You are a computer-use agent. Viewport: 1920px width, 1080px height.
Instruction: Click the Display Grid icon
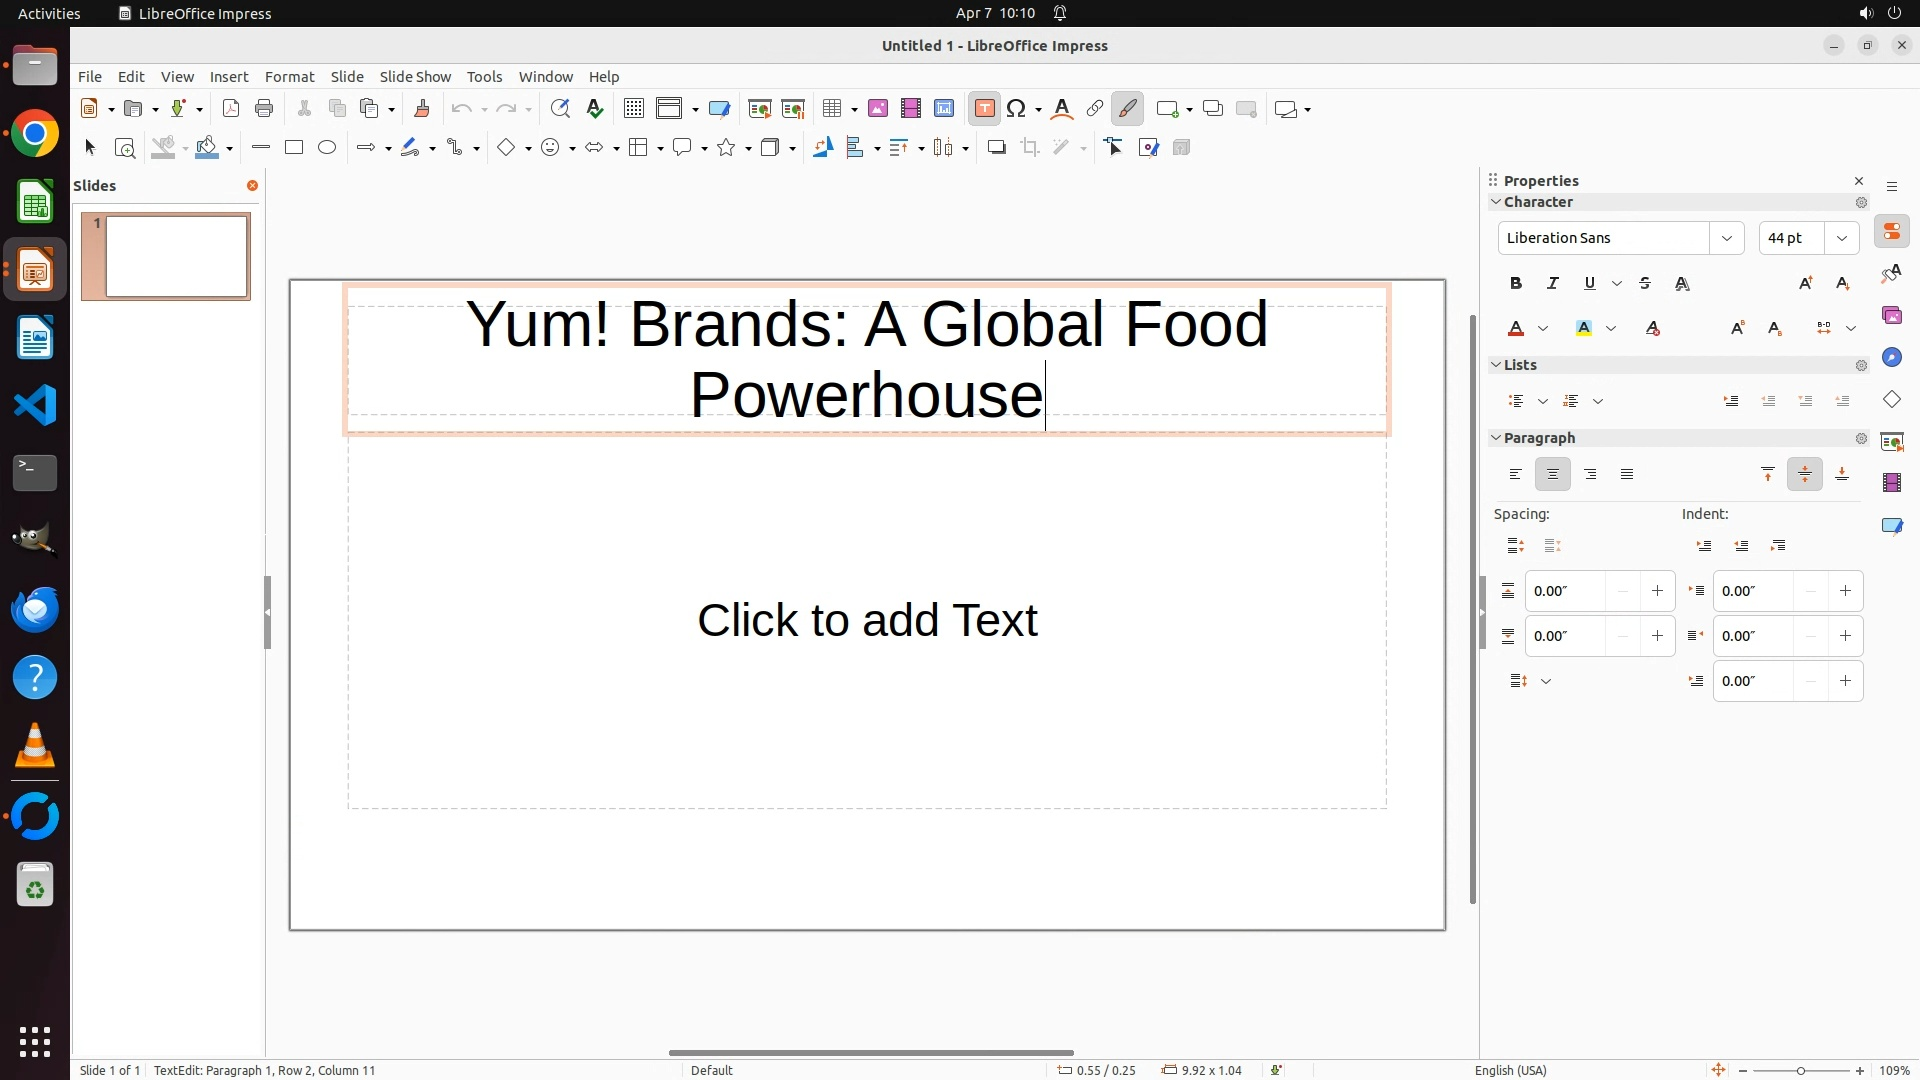point(633,109)
